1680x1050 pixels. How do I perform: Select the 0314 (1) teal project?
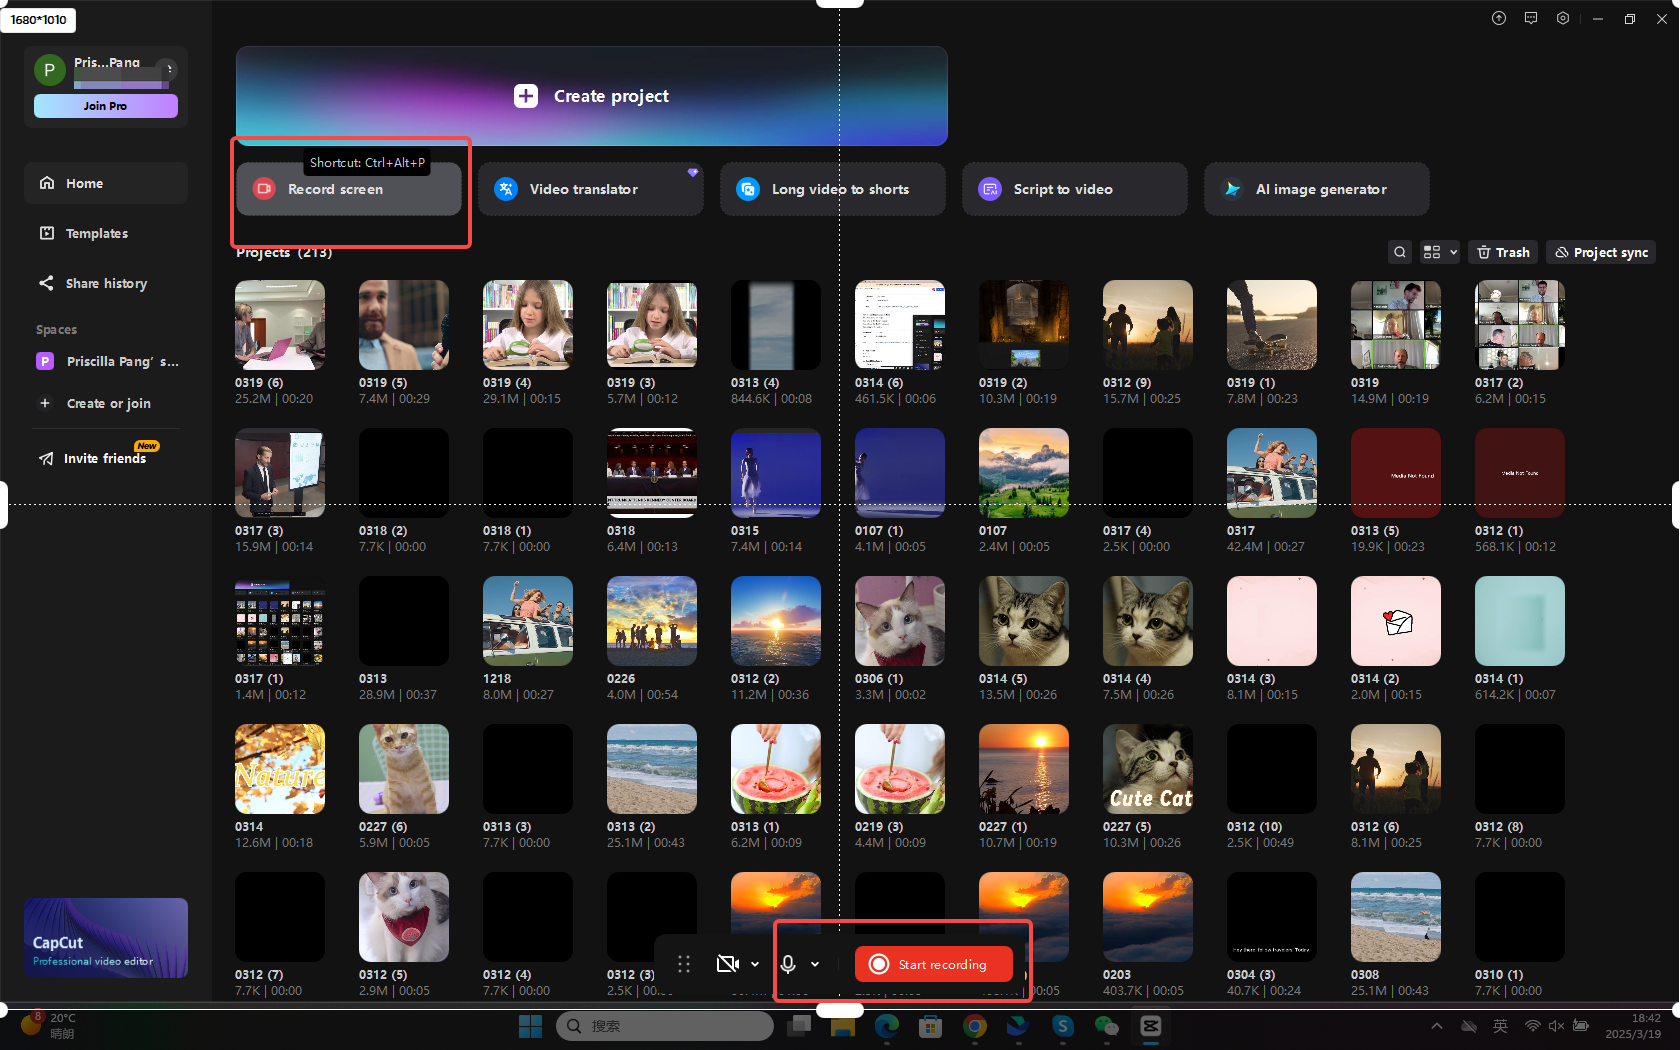point(1520,621)
